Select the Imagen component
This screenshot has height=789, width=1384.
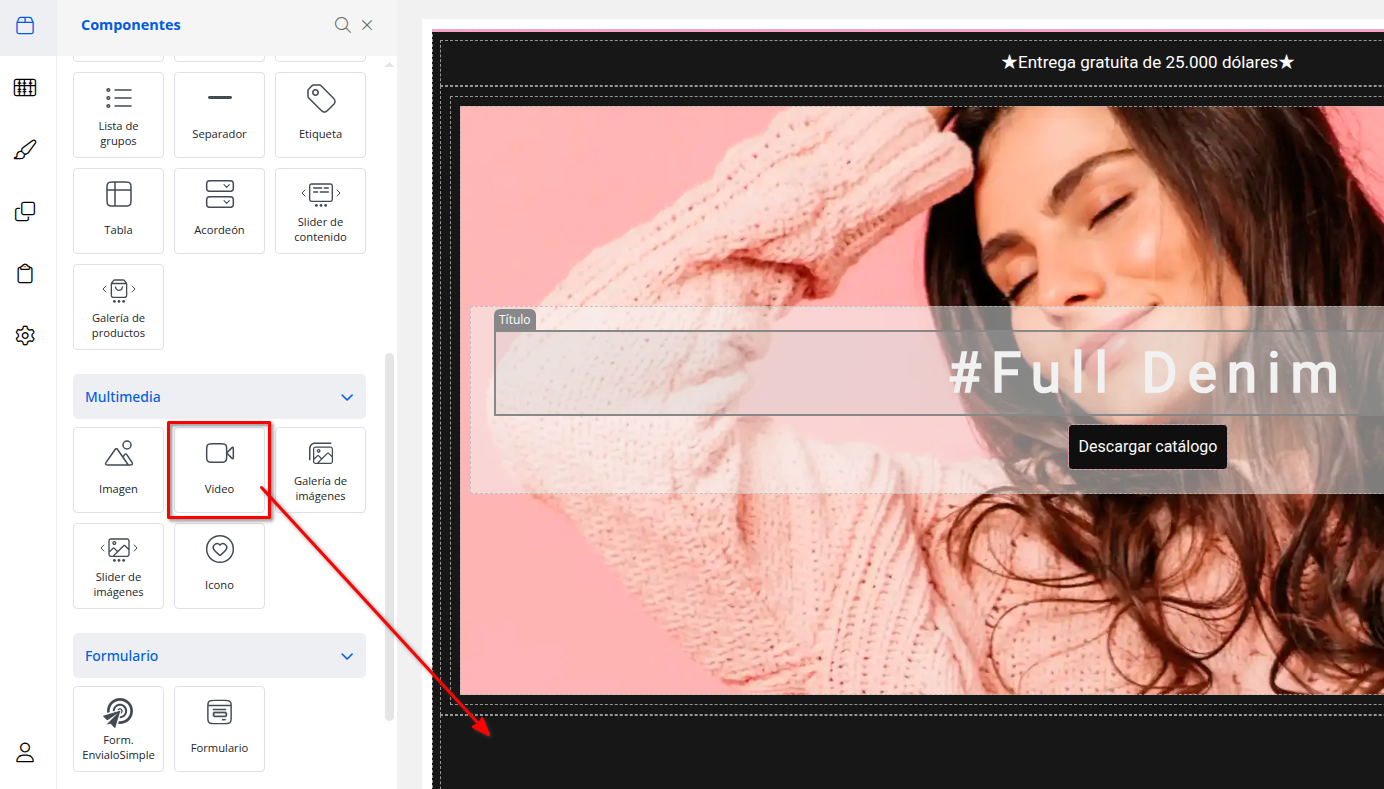[x=118, y=470]
